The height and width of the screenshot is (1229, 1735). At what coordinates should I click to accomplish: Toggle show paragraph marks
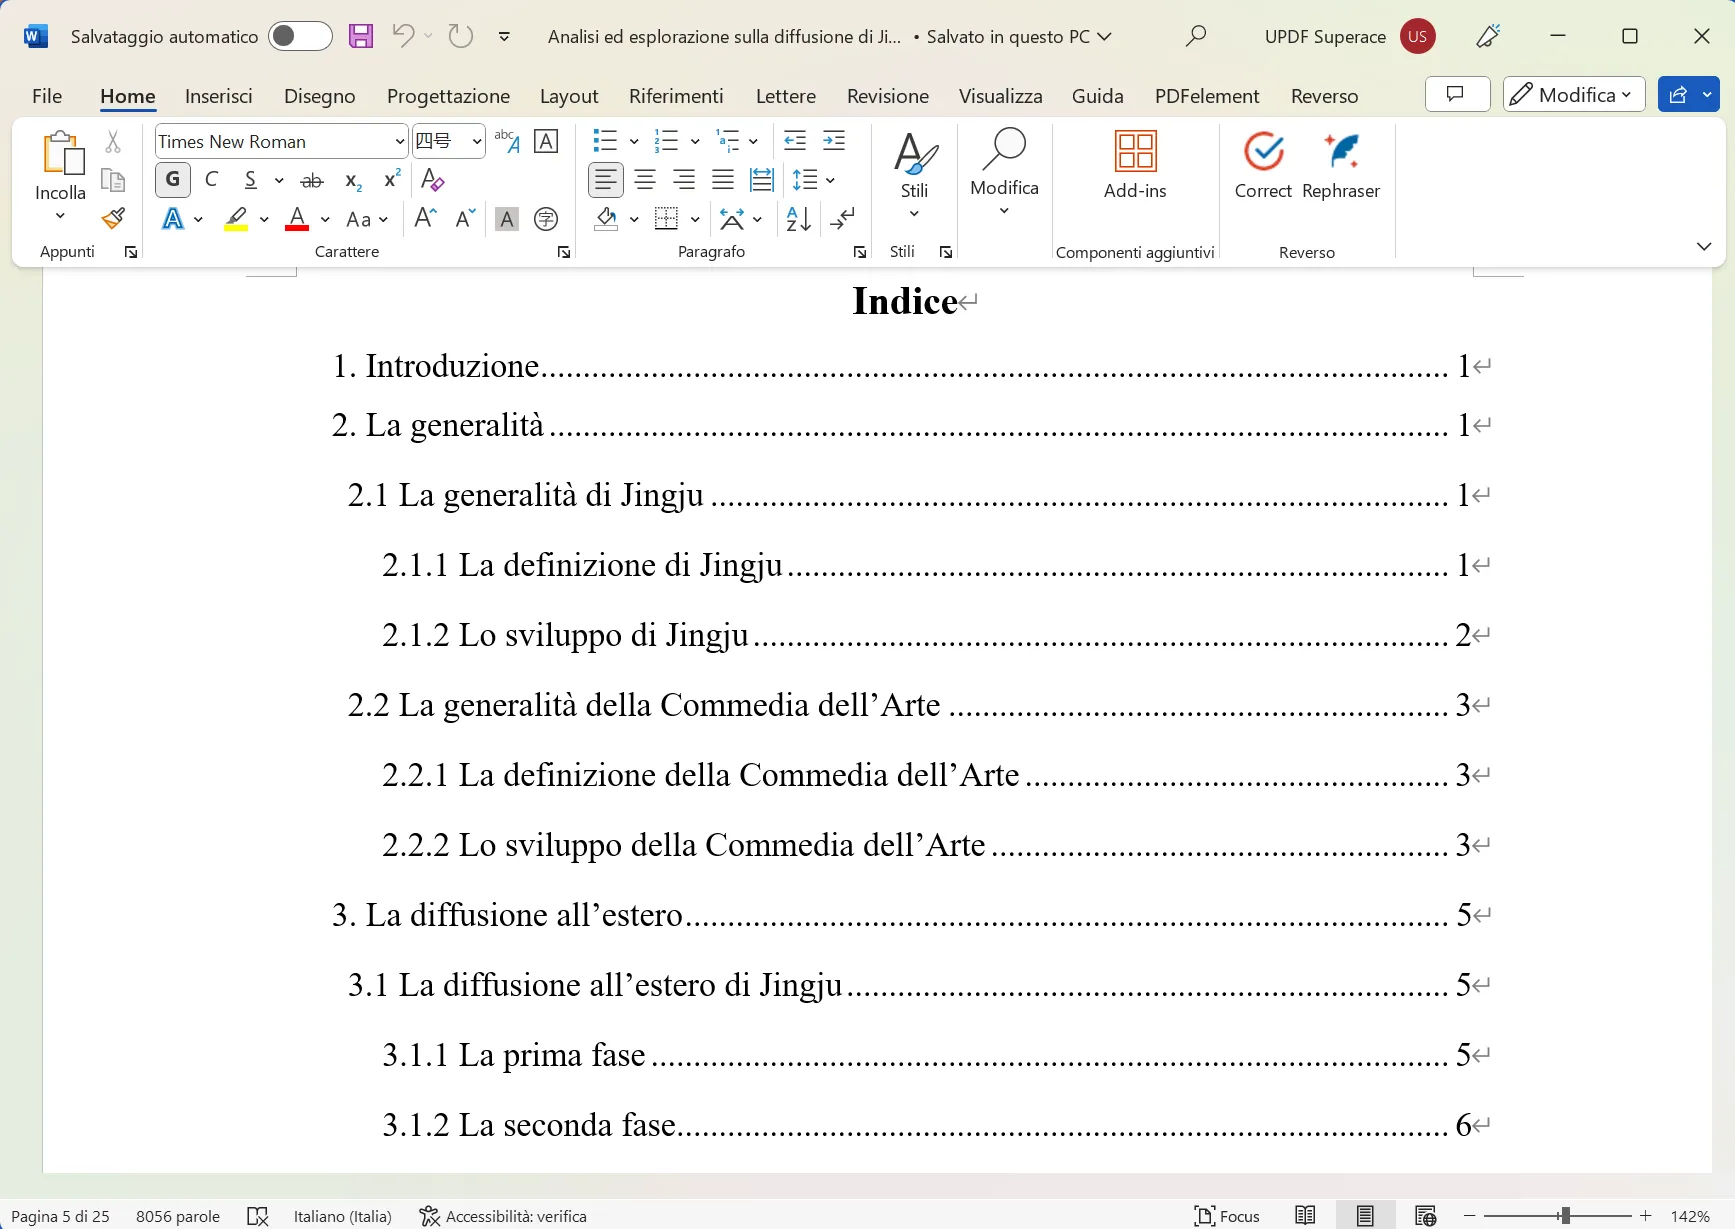(842, 219)
